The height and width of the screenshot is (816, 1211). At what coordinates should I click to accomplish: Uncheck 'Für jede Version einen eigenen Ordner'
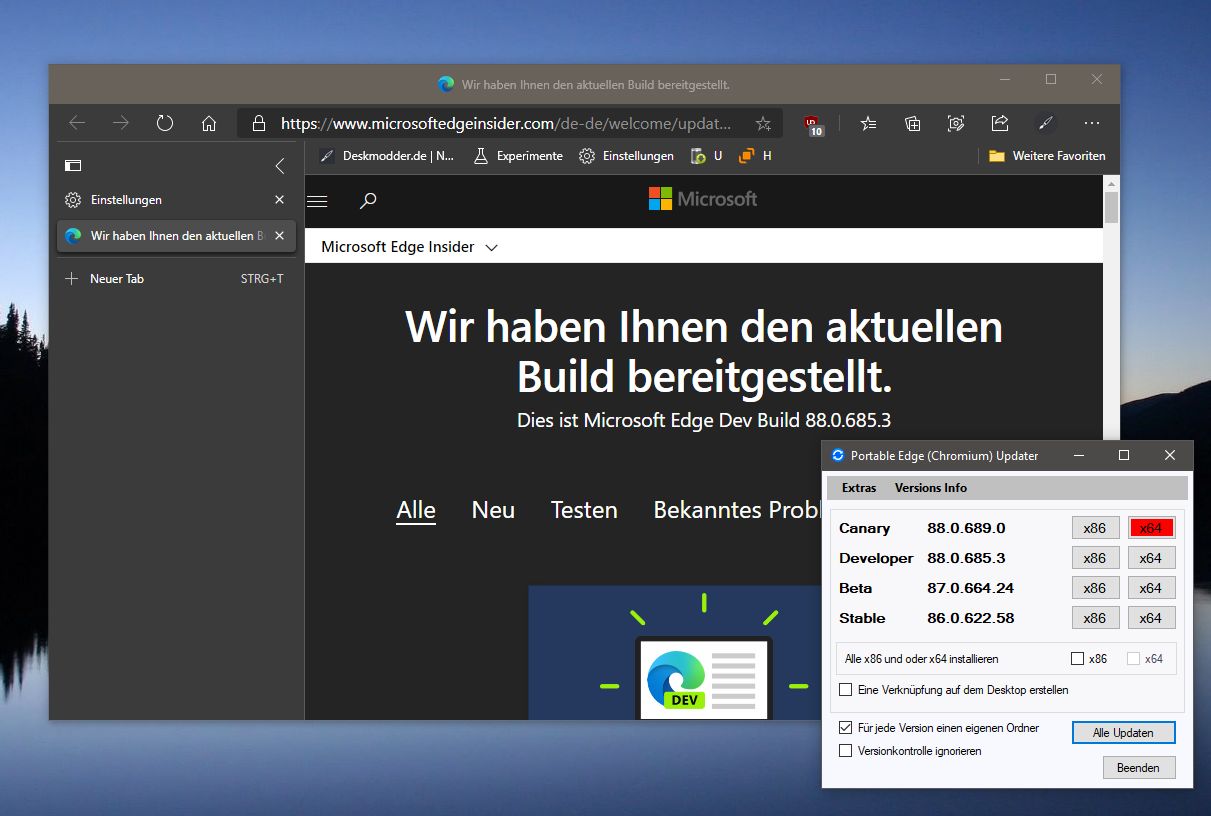[846, 728]
